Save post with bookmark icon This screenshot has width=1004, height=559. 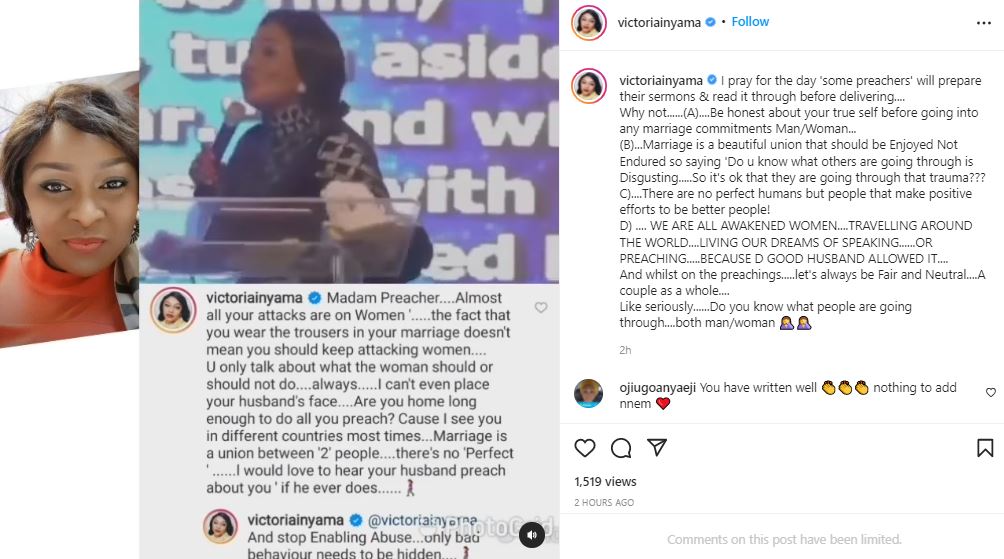(985, 448)
